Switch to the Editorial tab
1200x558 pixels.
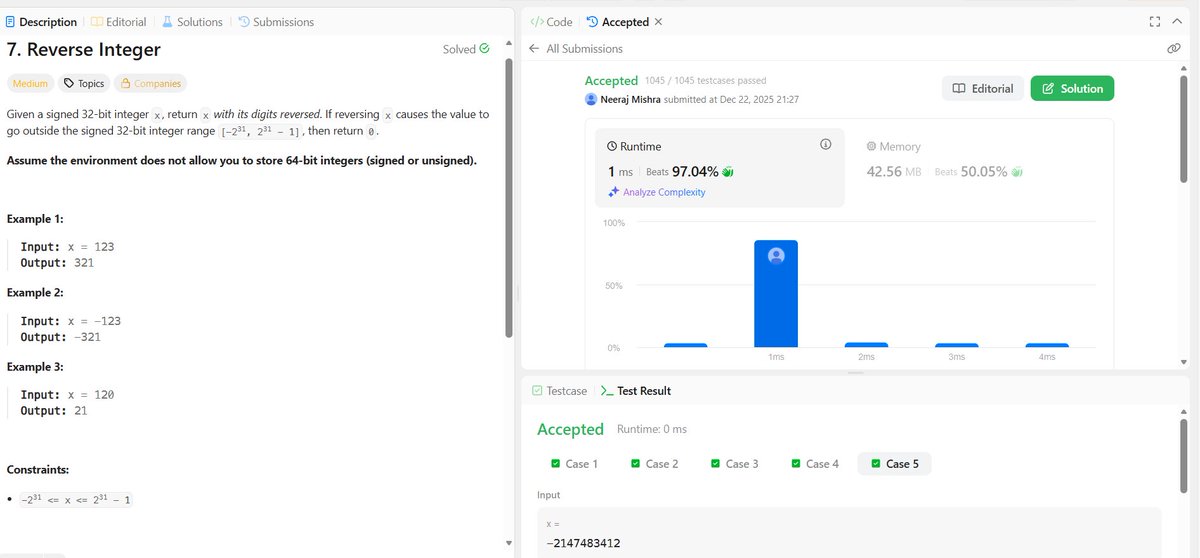118,22
